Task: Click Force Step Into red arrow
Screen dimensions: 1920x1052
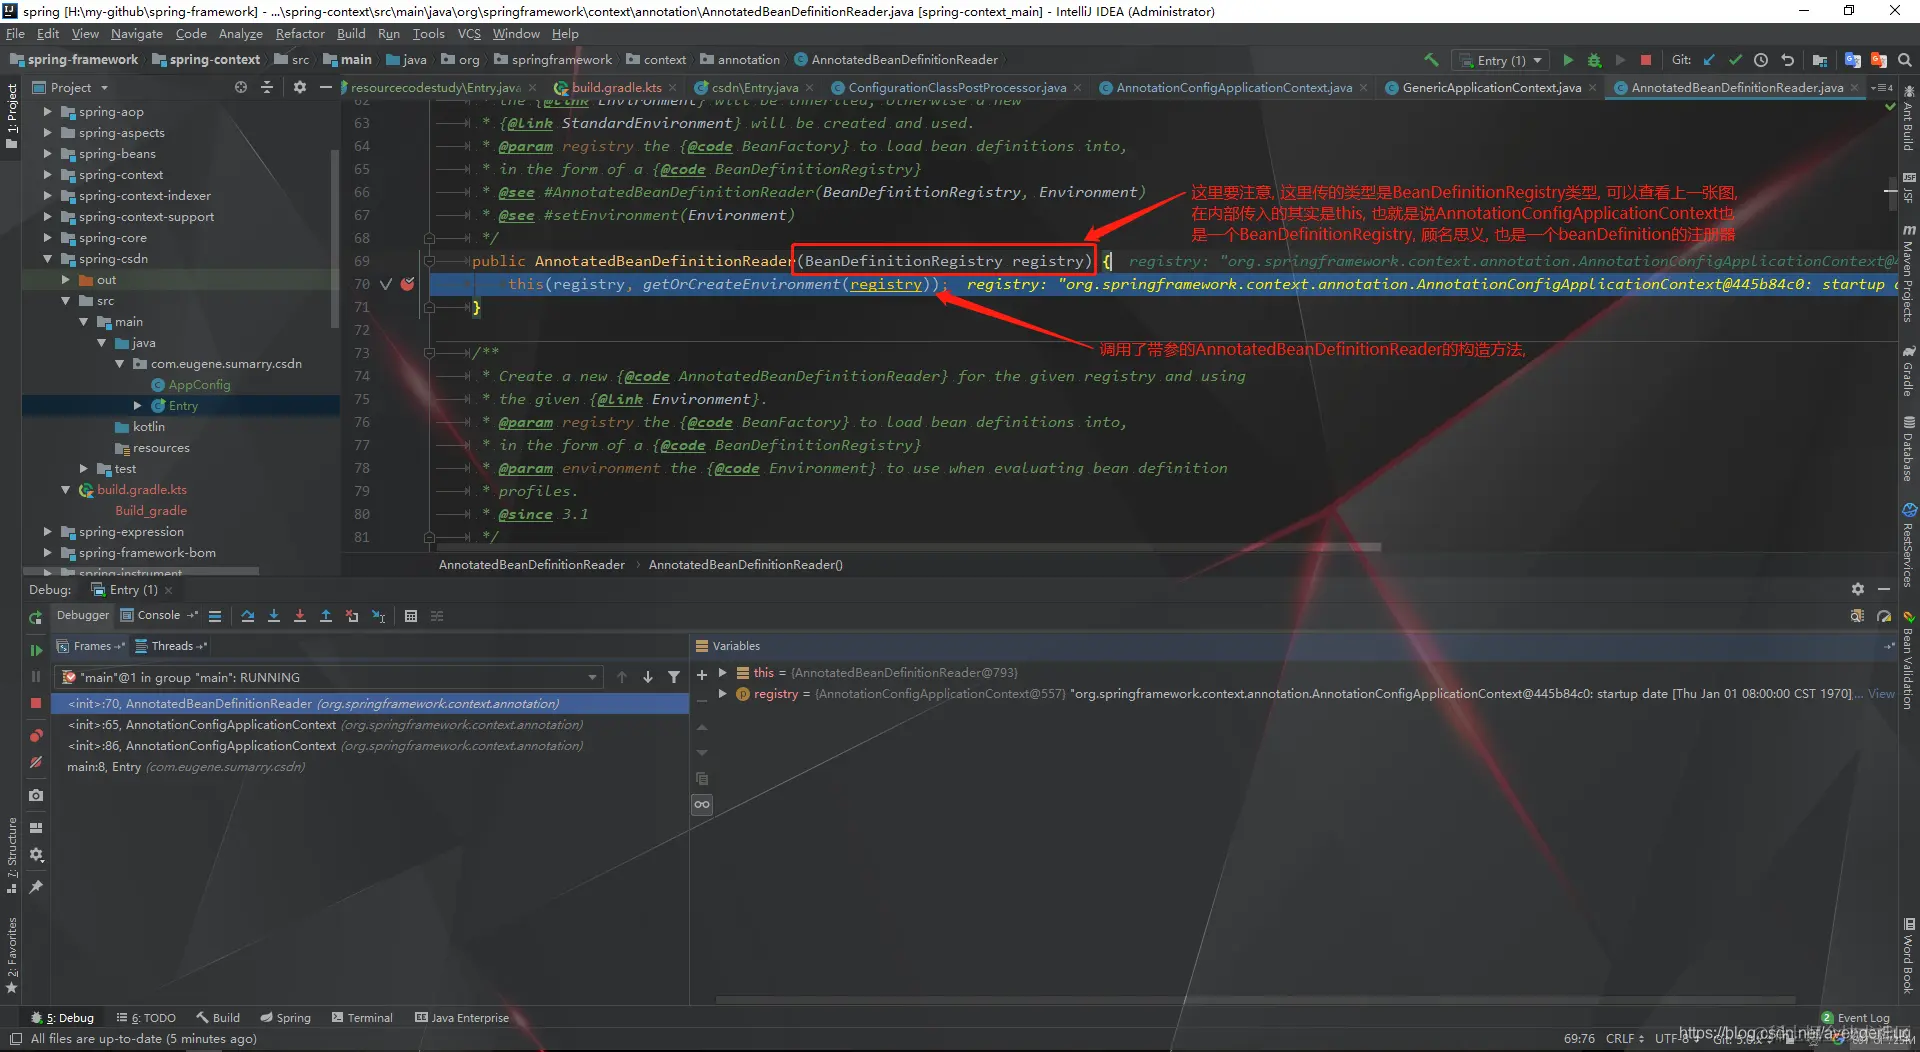Action: pos(300,616)
